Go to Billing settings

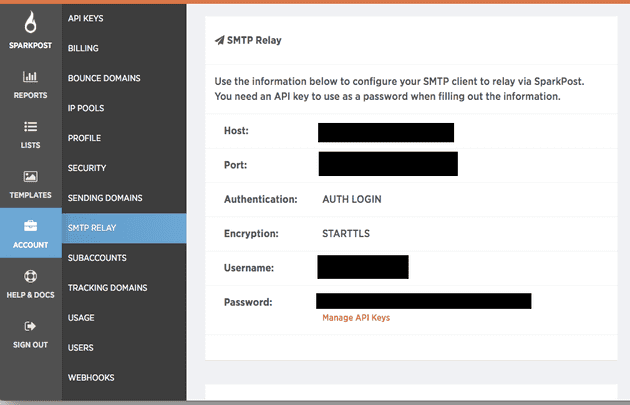pos(83,48)
